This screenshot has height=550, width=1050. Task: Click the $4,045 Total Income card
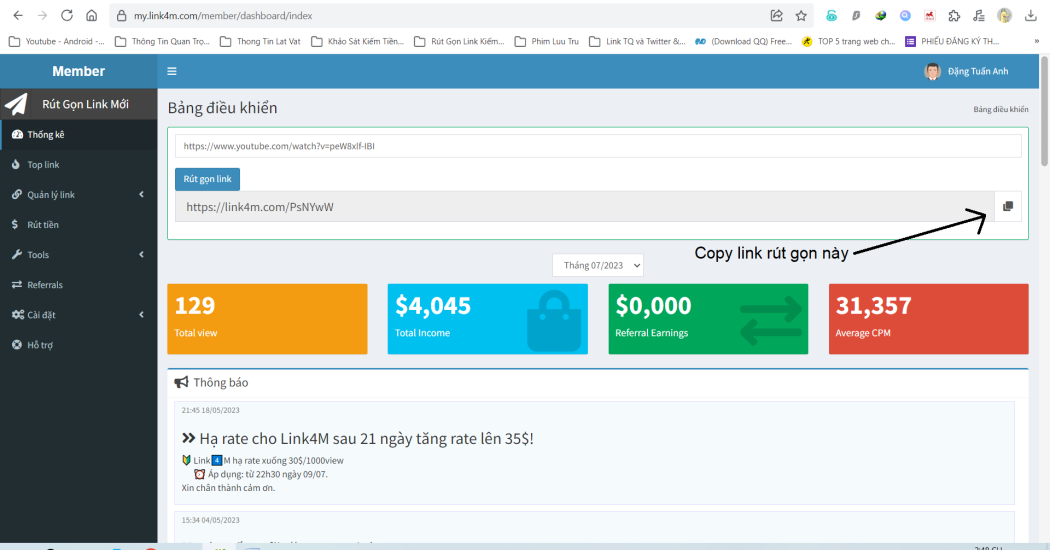[488, 319]
